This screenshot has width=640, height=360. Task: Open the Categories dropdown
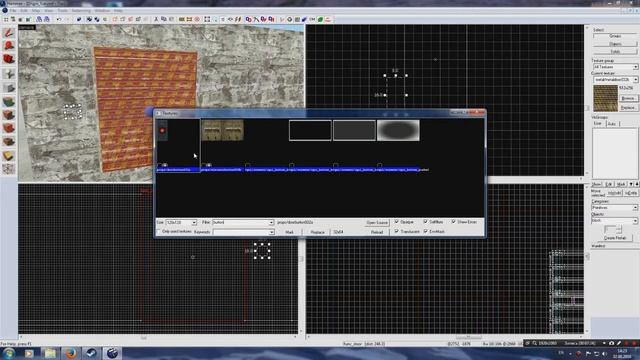point(636,208)
